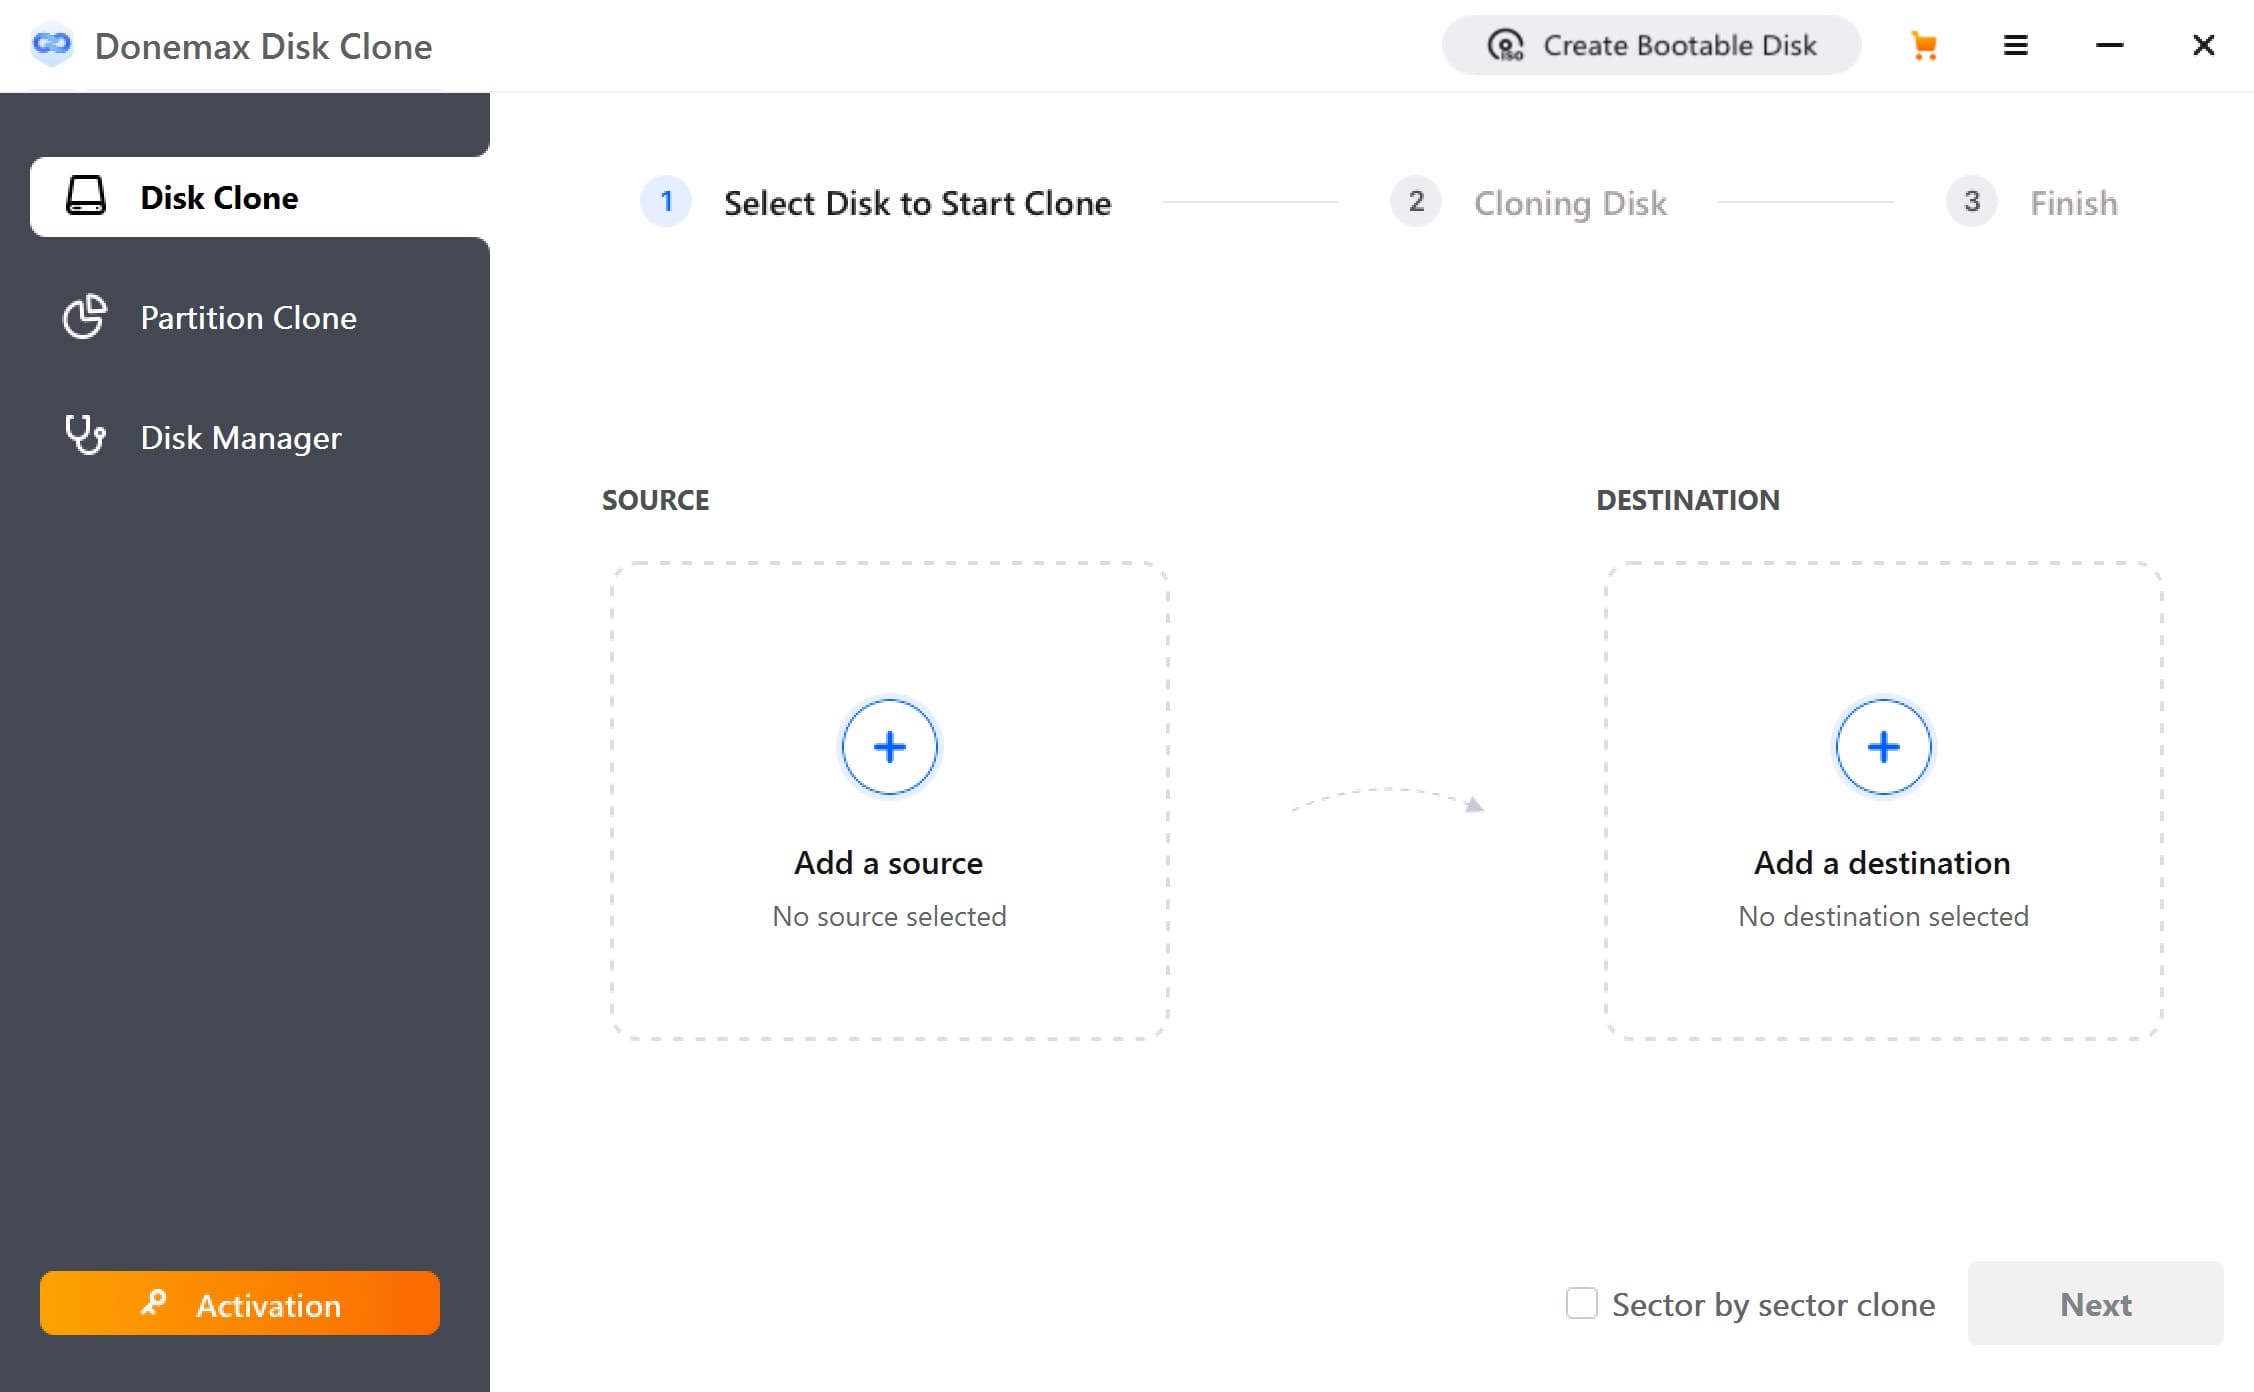Minimize the Donemax window
Screen dimensions: 2254x1392
tap(2109, 46)
